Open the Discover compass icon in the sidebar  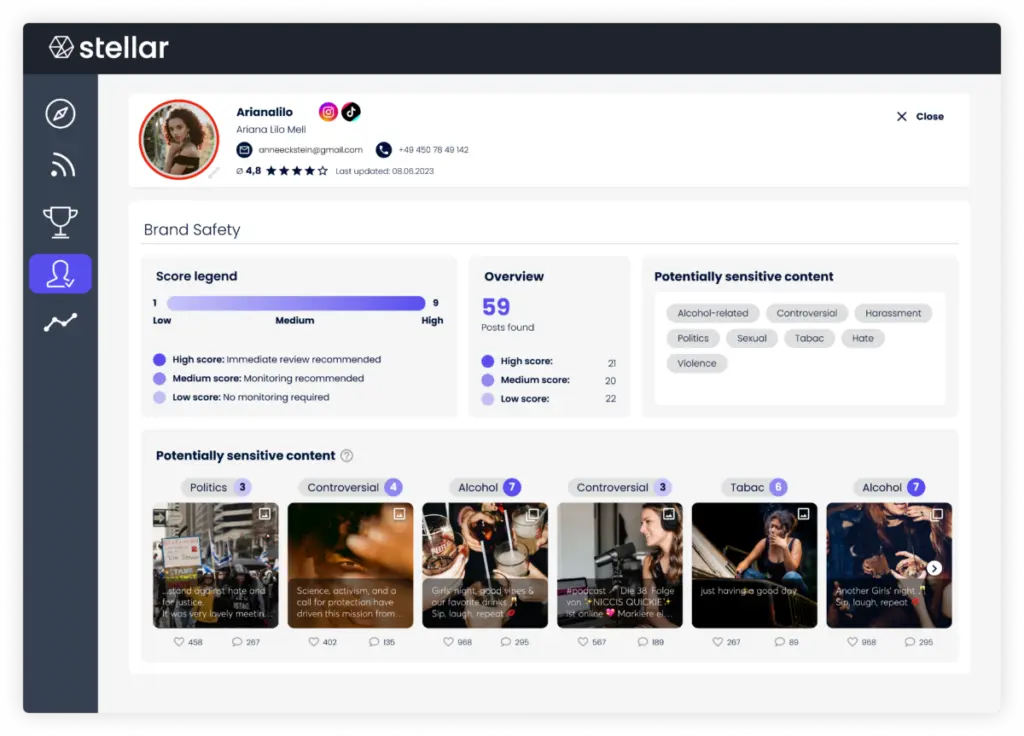coord(60,113)
